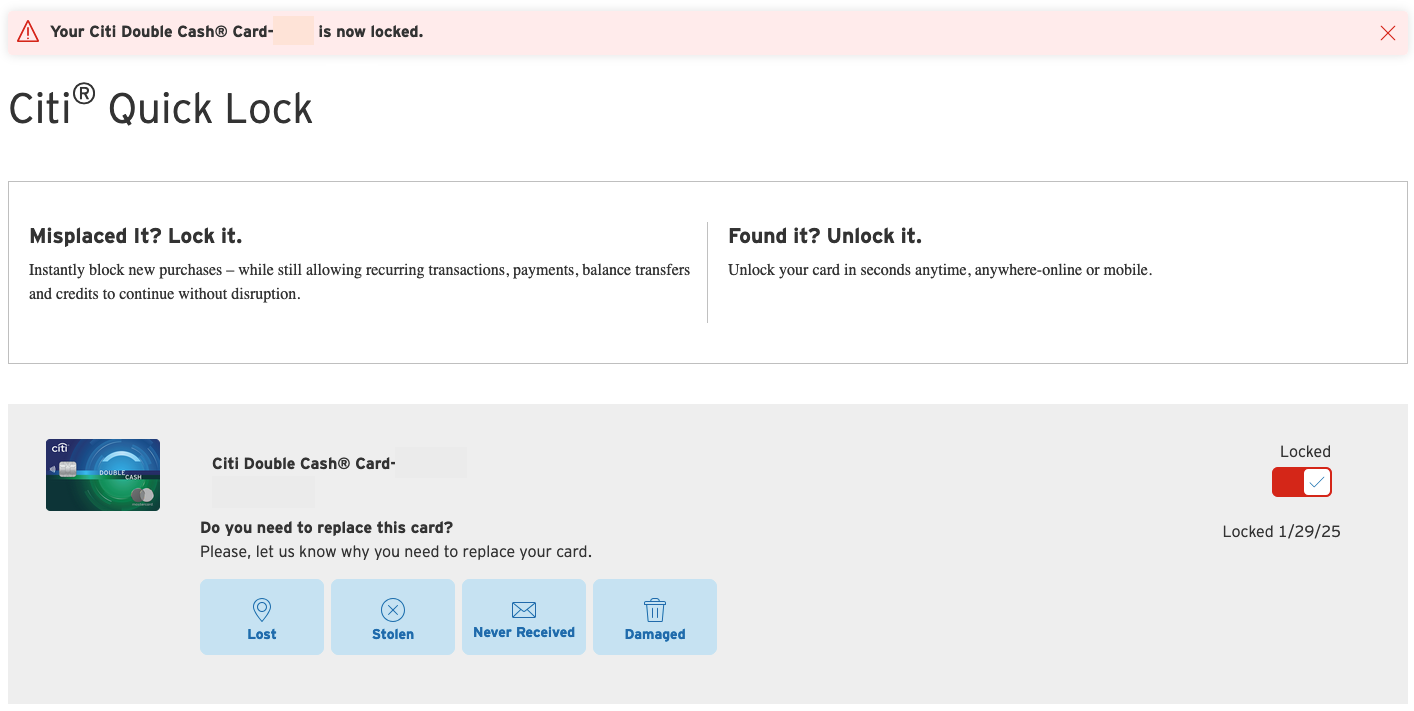Toggle the red Locked switch off
The height and width of the screenshot is (711, 1414).
pos(1301,482)
